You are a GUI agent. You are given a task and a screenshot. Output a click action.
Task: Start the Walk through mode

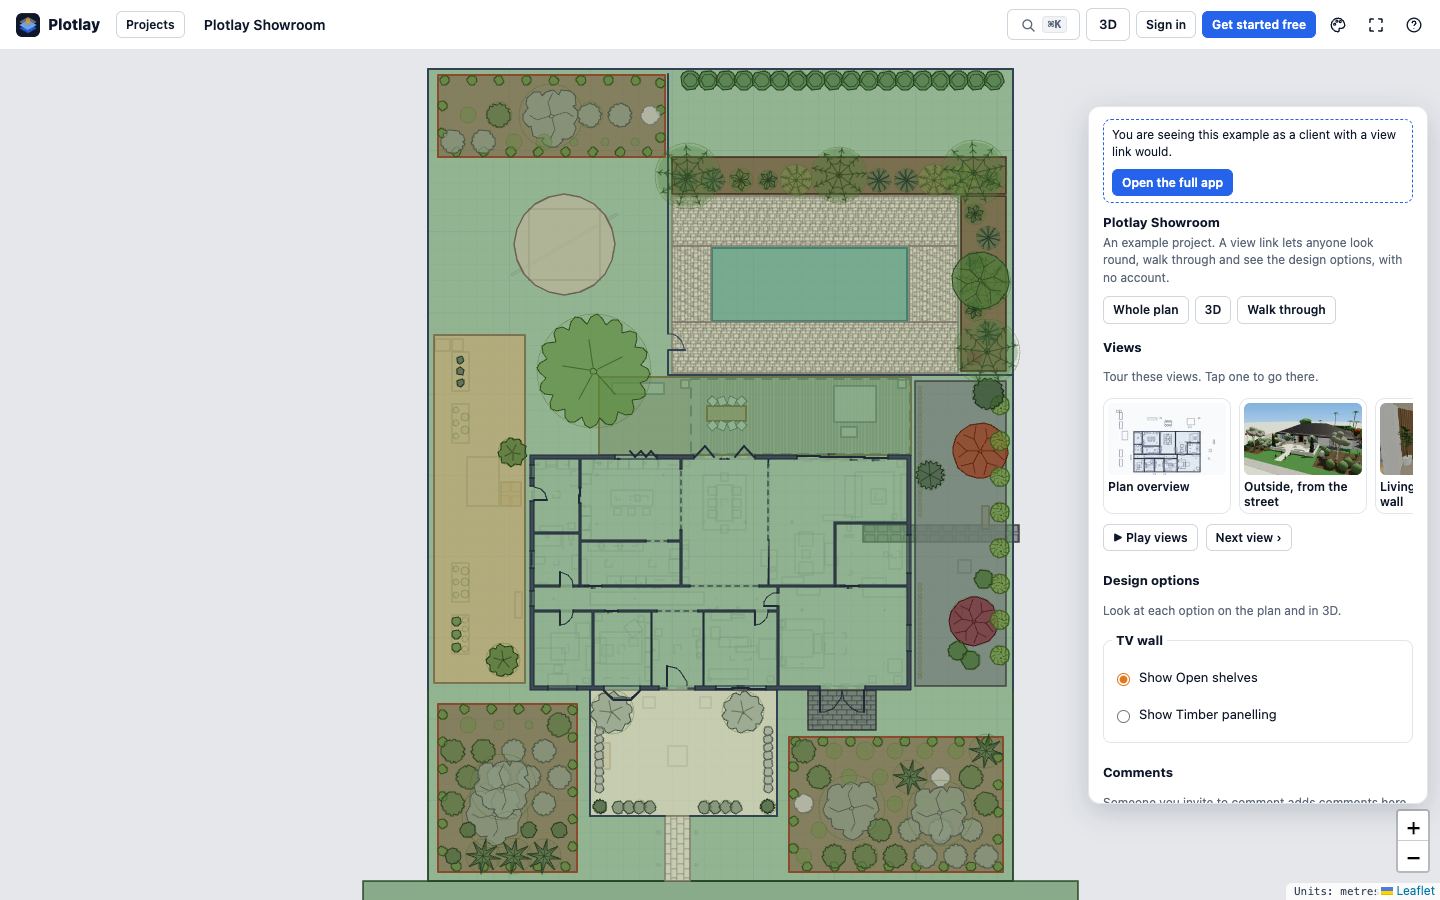coord(1286,310)
